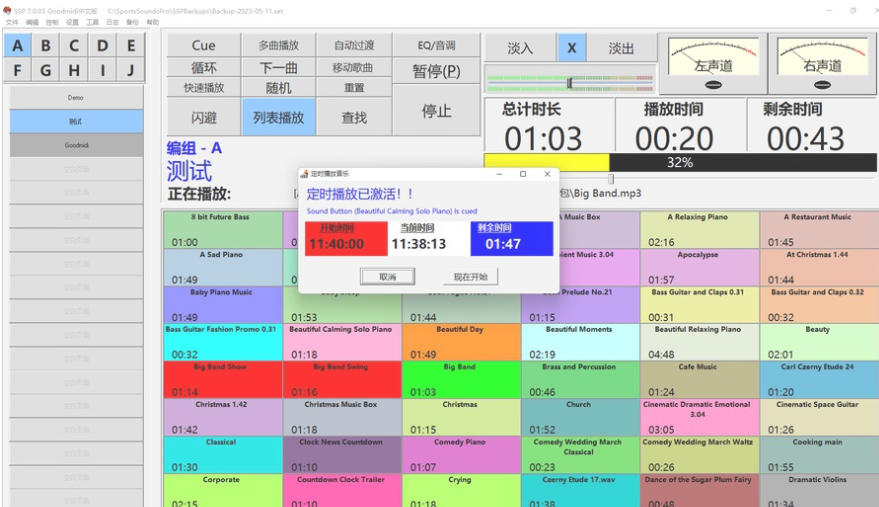Toggle the 快速播放 quick play button

point(203,87)
